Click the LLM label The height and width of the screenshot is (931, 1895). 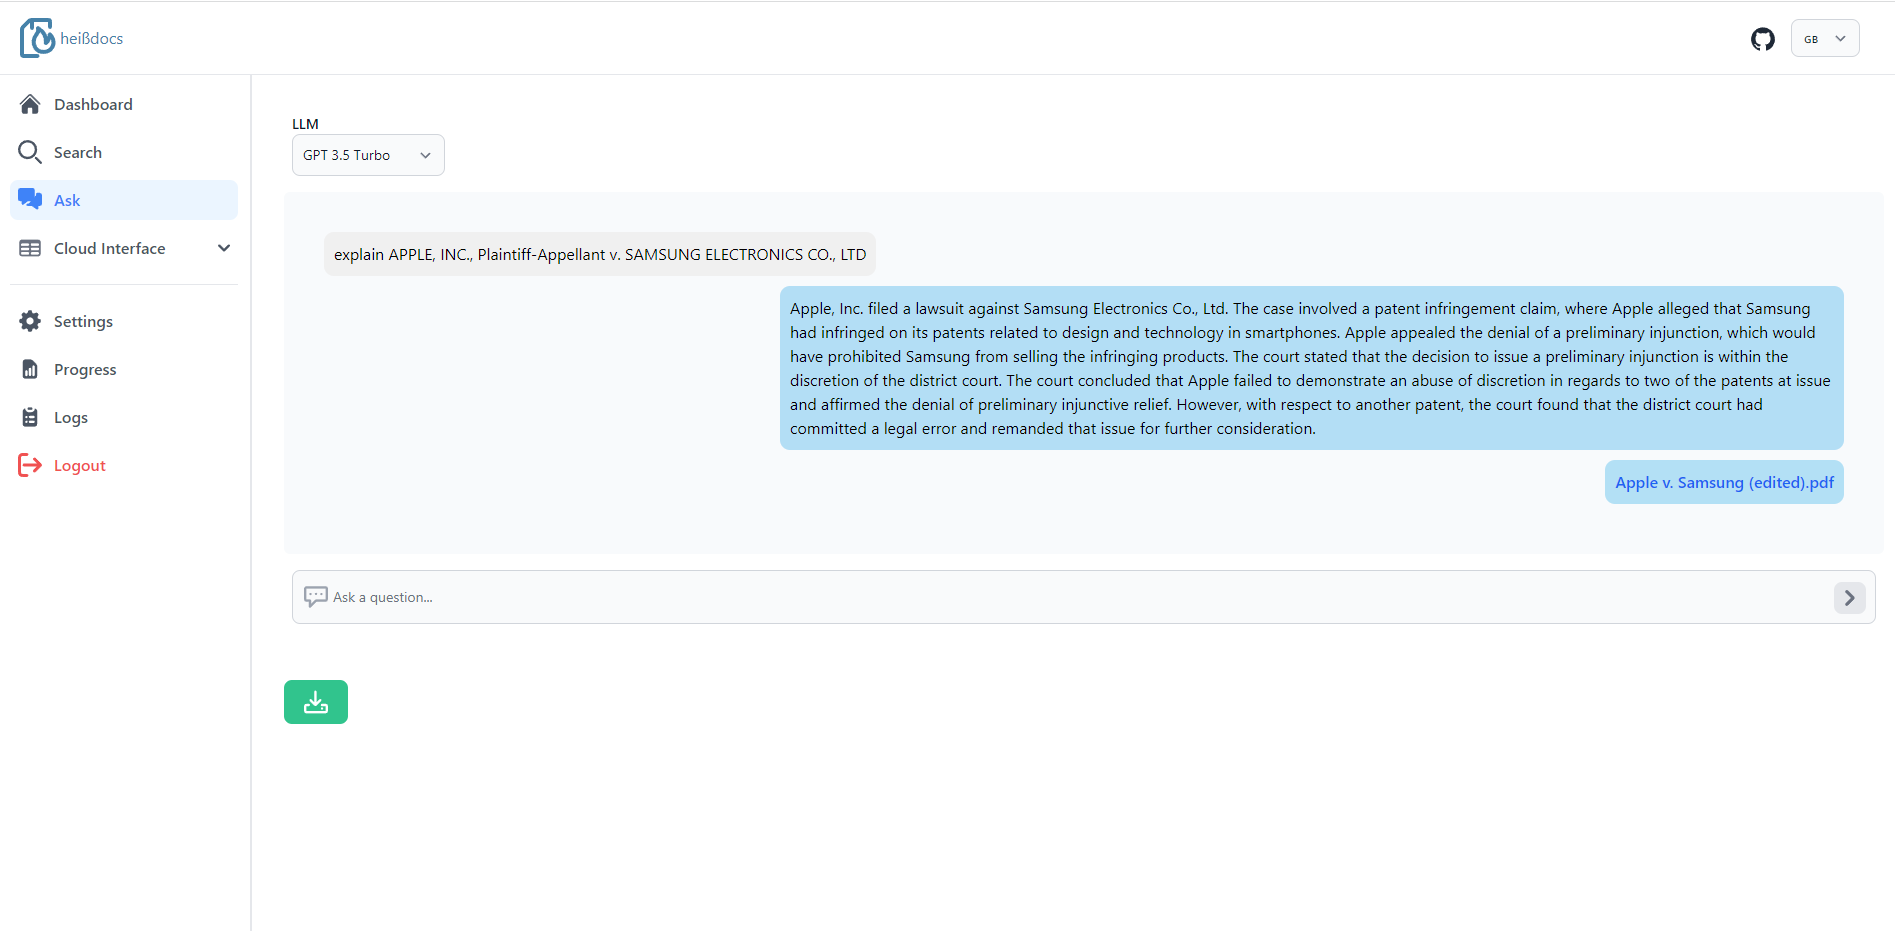click(x=305, y=124)
